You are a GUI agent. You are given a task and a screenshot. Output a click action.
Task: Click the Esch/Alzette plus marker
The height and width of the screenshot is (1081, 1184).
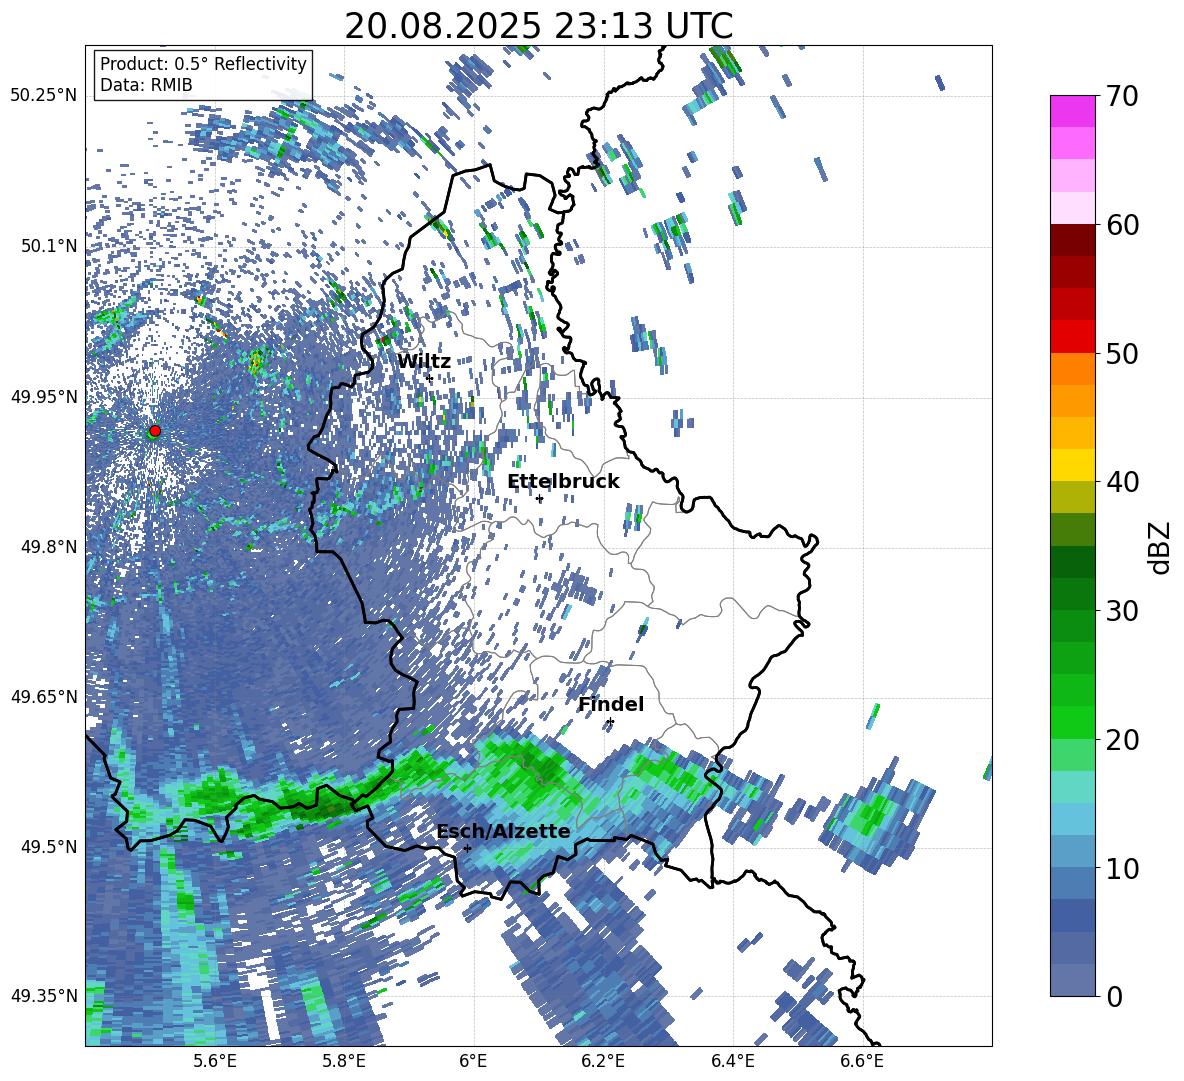(467, 848)
